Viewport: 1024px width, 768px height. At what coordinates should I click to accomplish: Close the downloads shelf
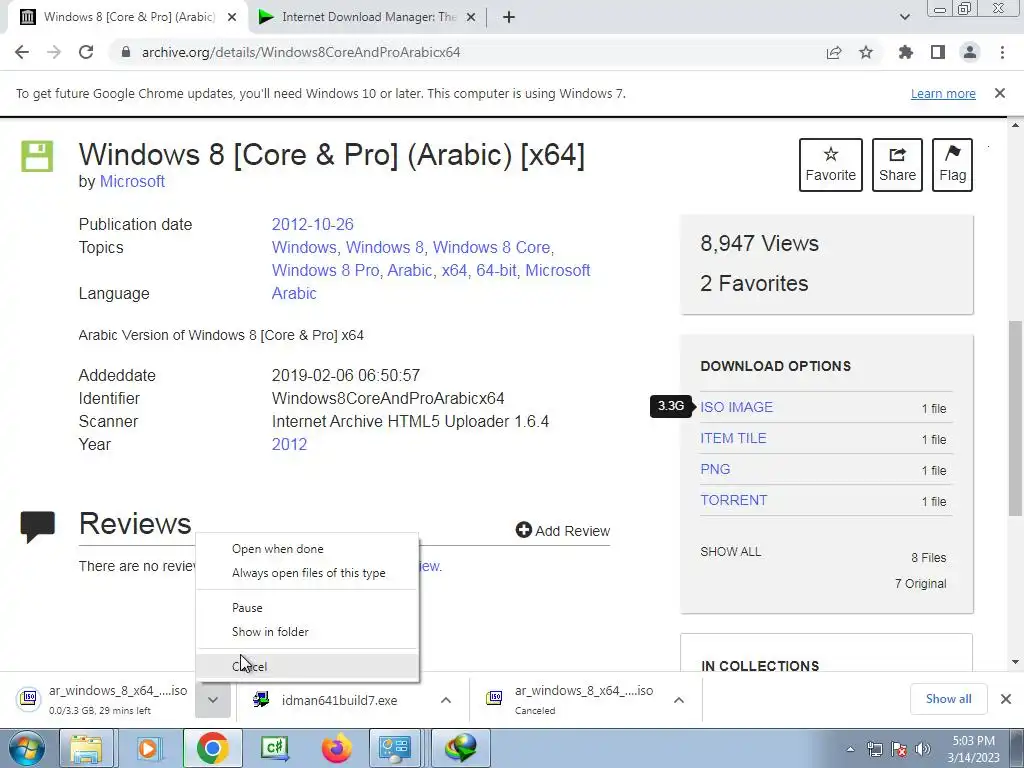1006,699
